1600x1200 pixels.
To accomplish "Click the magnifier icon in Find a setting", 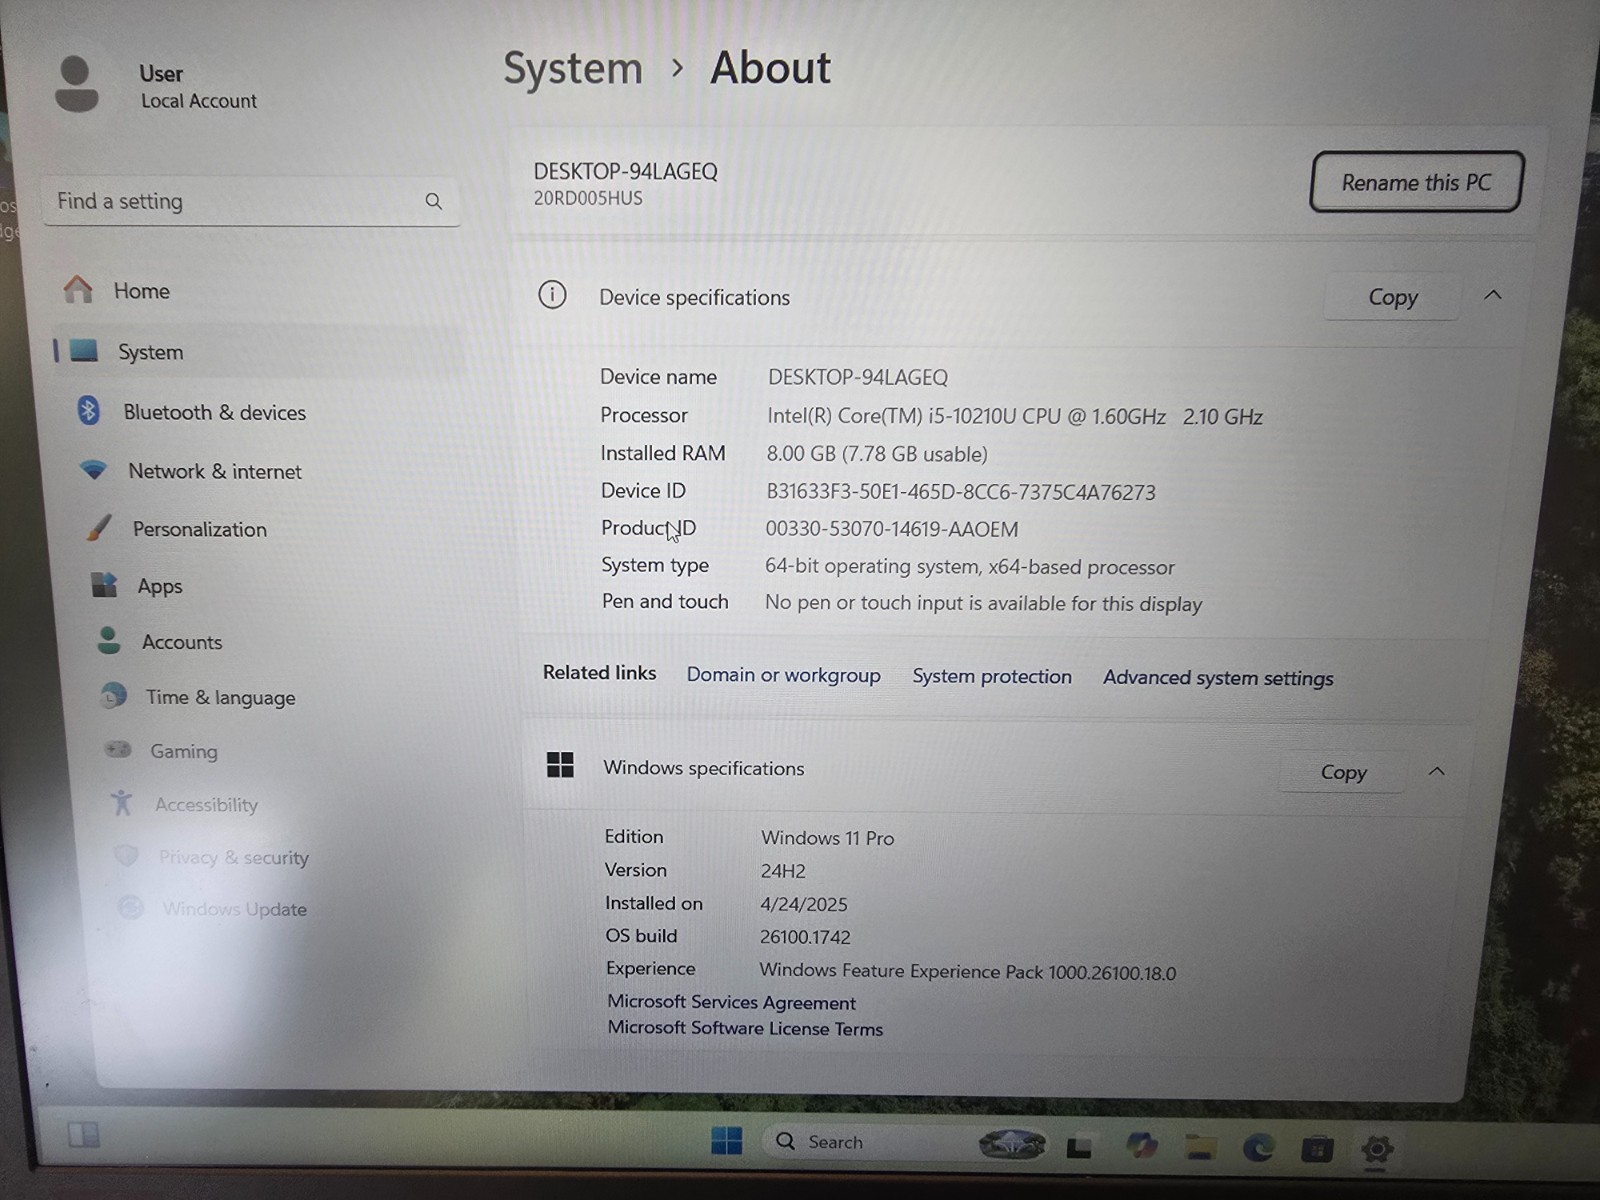I will point(433,201).
